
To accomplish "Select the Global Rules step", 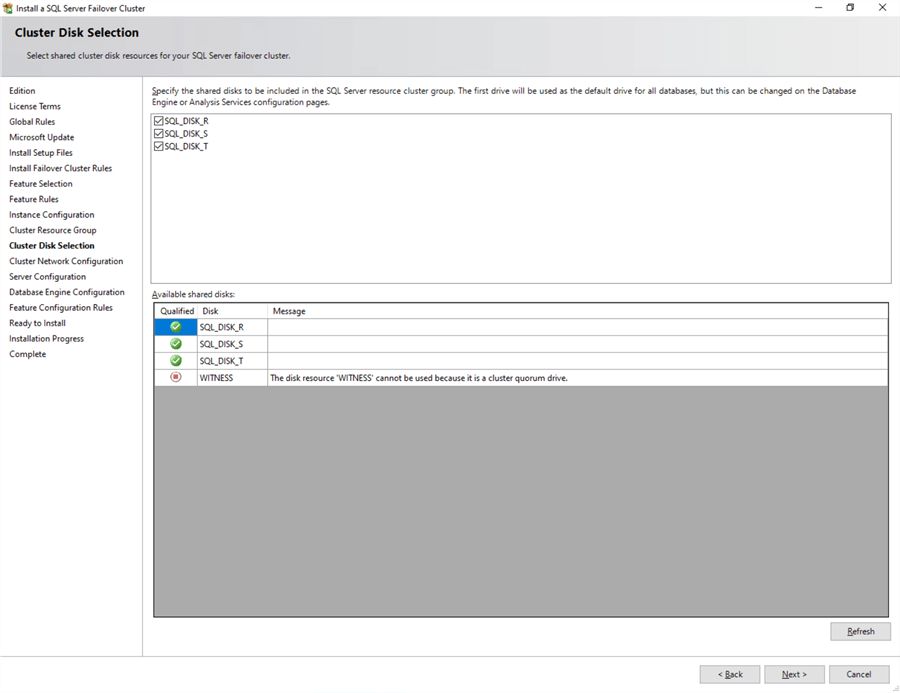I will pyautogui.click(x=32, y=122).
